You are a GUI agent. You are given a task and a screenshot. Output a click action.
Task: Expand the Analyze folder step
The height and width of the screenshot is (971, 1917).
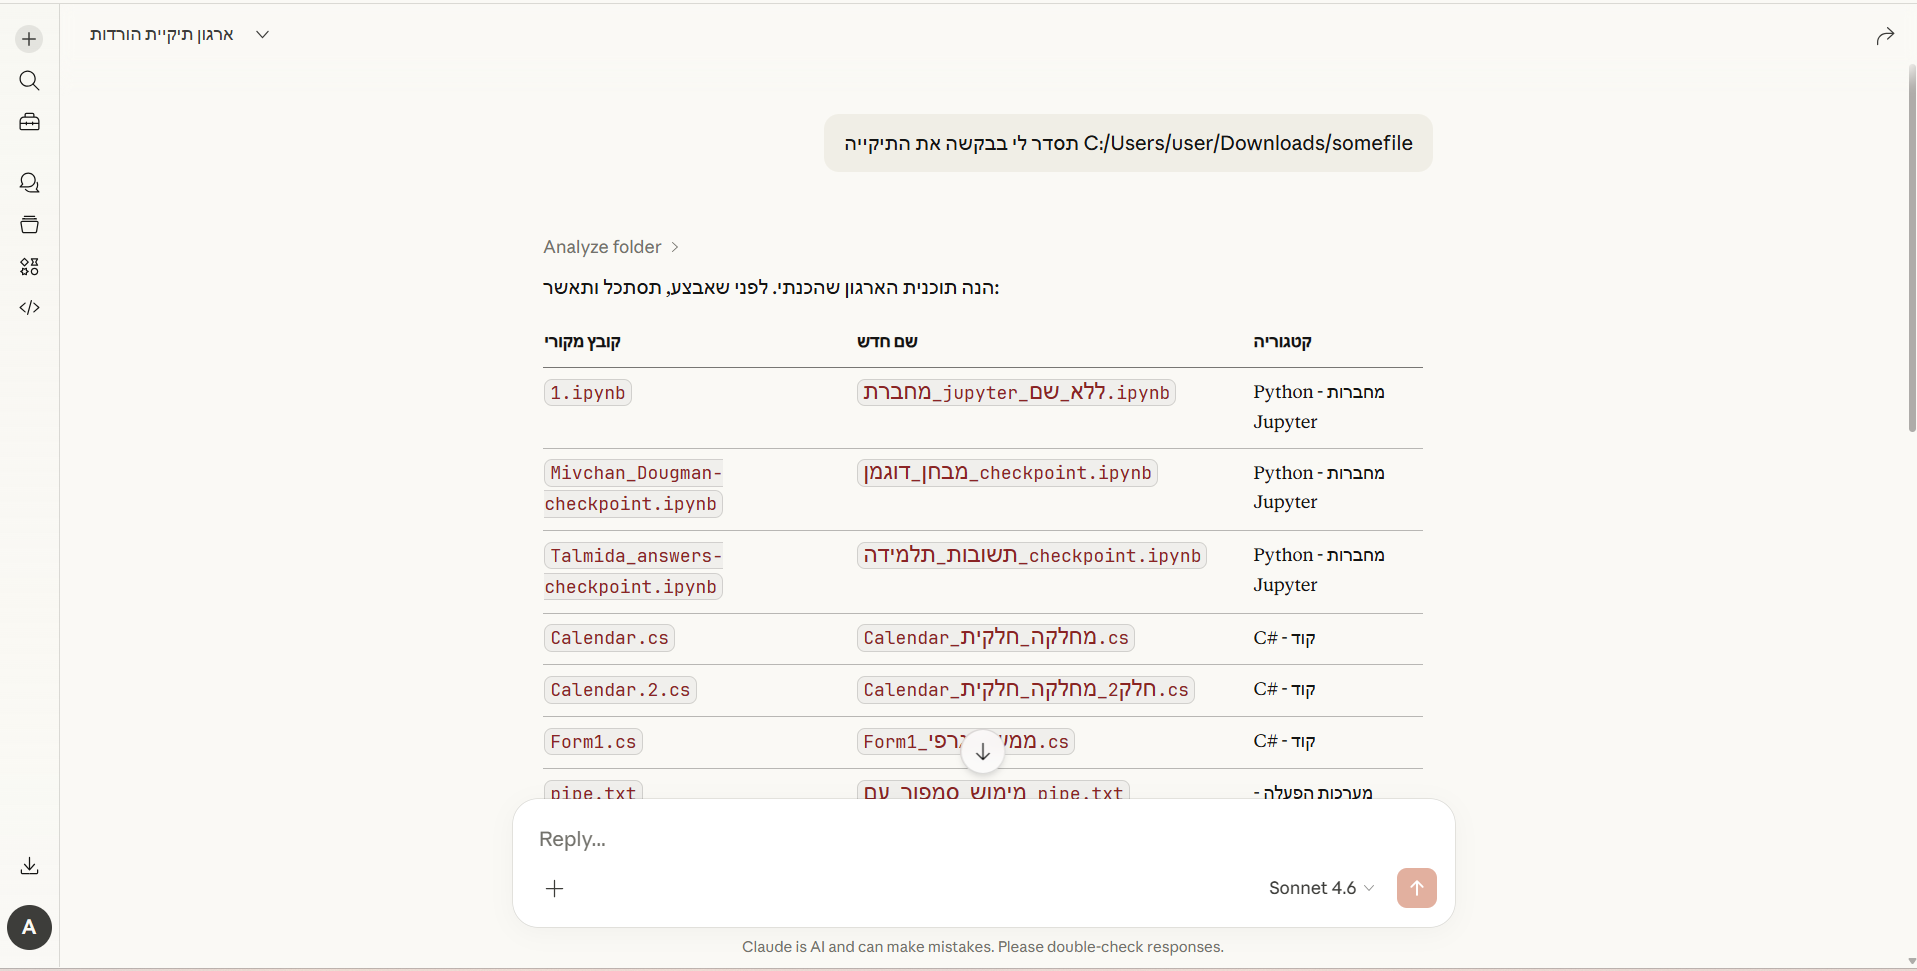[x=611, y=247]
